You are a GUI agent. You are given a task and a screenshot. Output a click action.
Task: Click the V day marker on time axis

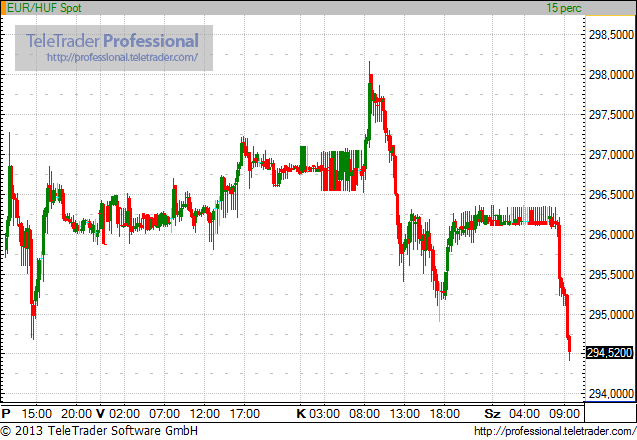[x=100, y=414]
